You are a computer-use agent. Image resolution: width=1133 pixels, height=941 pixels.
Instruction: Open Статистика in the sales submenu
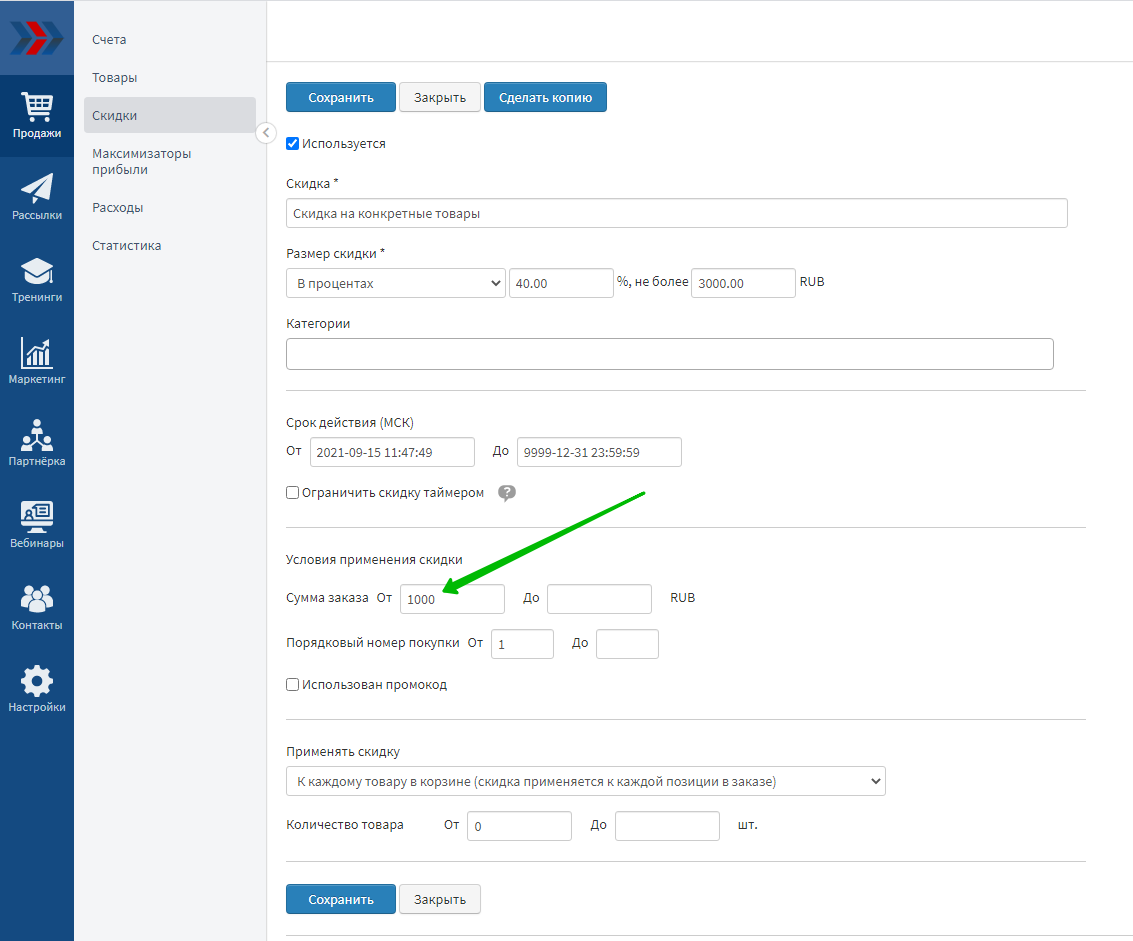coord(127,245)
